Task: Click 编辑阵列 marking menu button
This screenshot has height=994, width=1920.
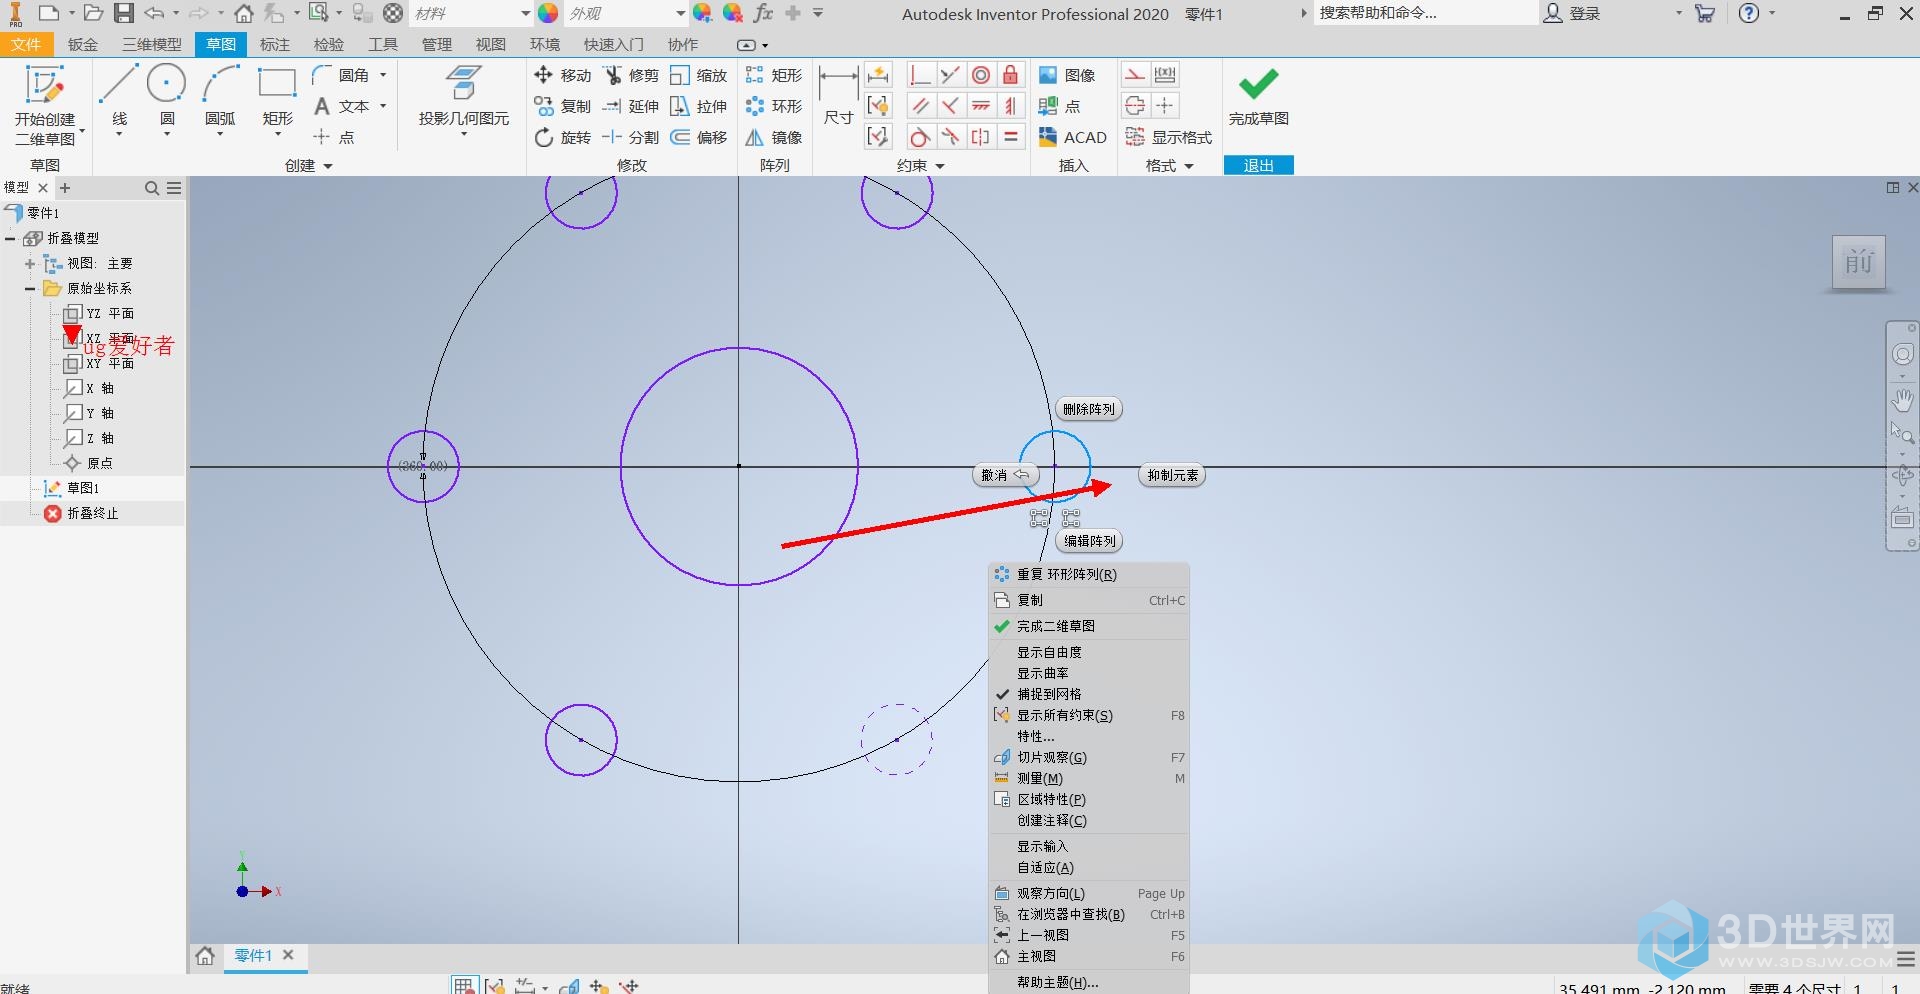Action: click(x=1089, y=541)
